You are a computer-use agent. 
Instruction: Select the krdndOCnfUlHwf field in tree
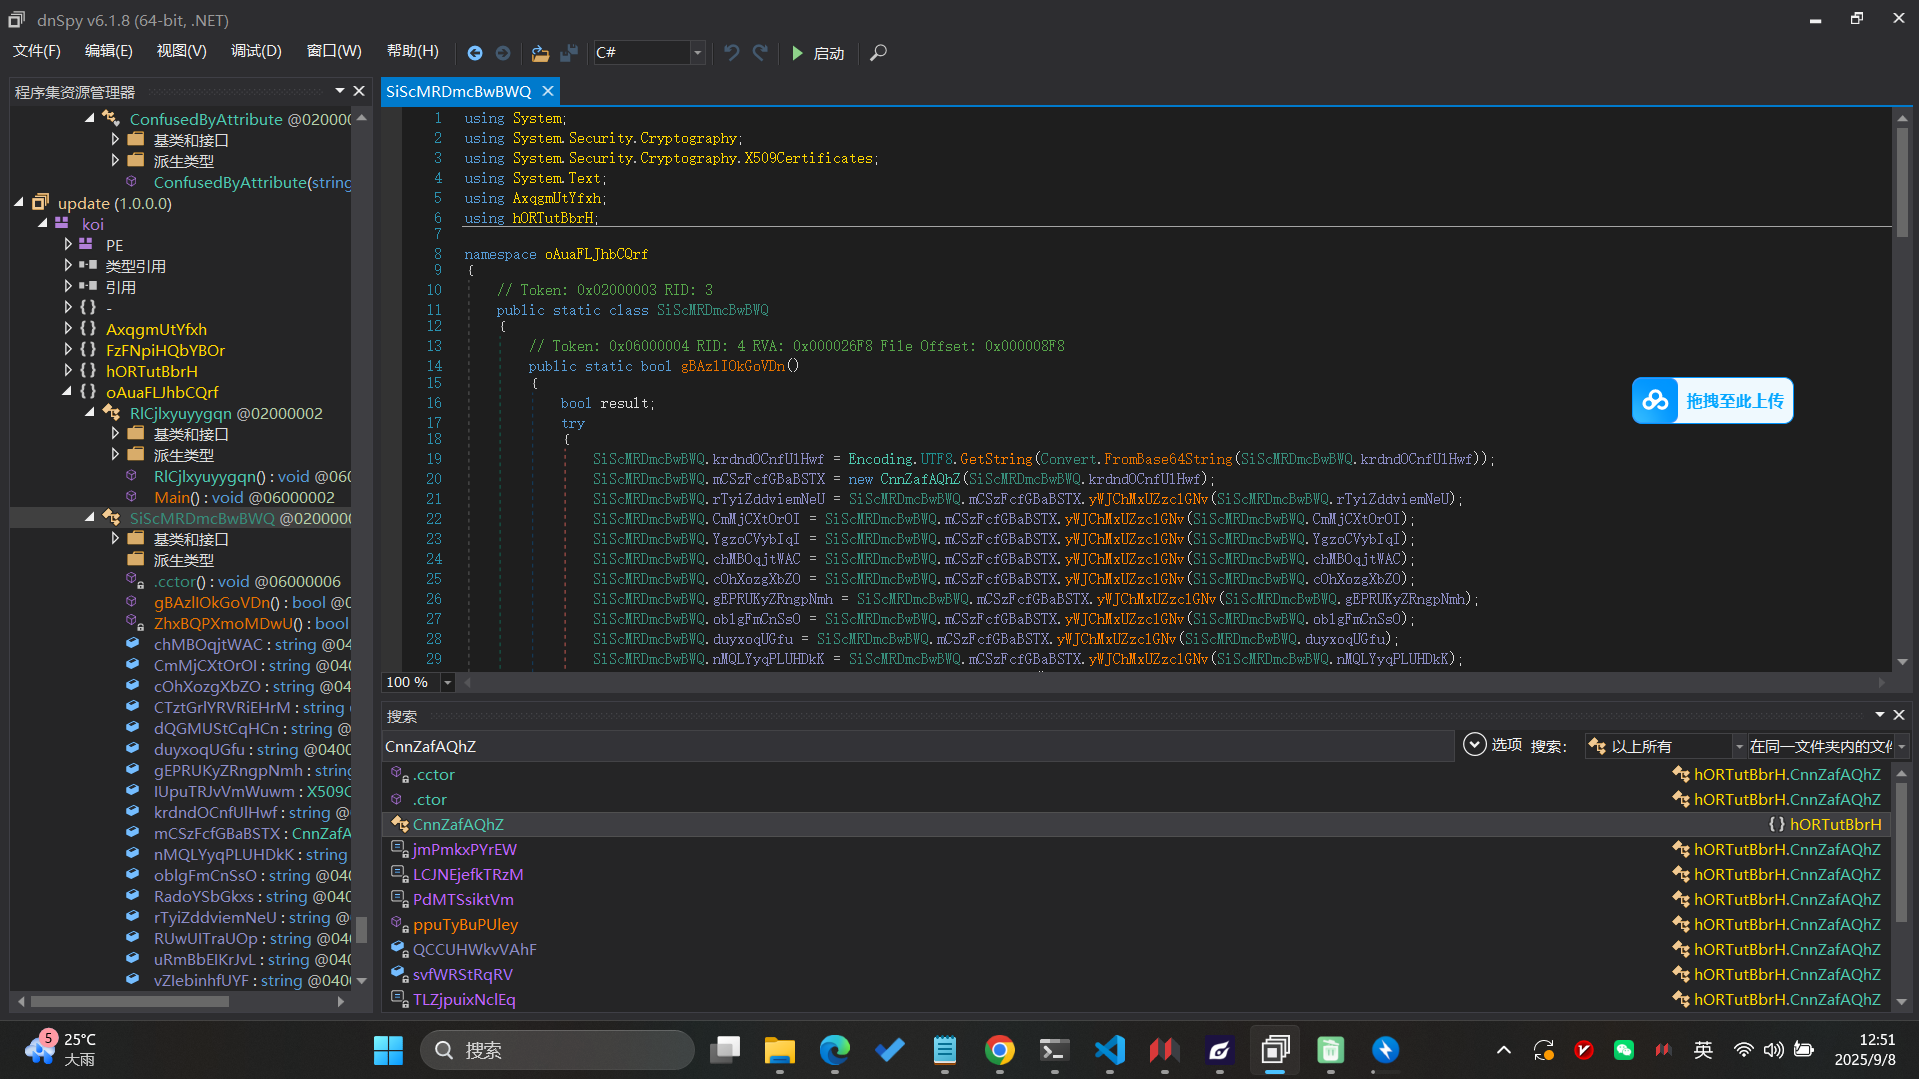point(252,812)
